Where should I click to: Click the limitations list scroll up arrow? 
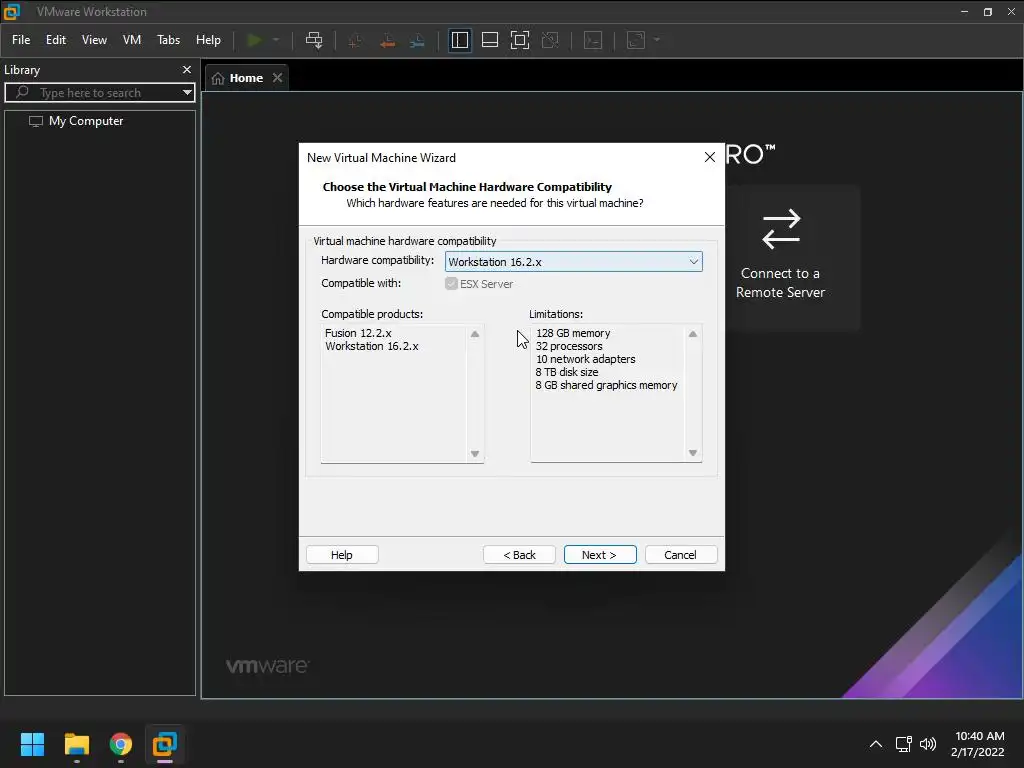(x=693, y=334)
